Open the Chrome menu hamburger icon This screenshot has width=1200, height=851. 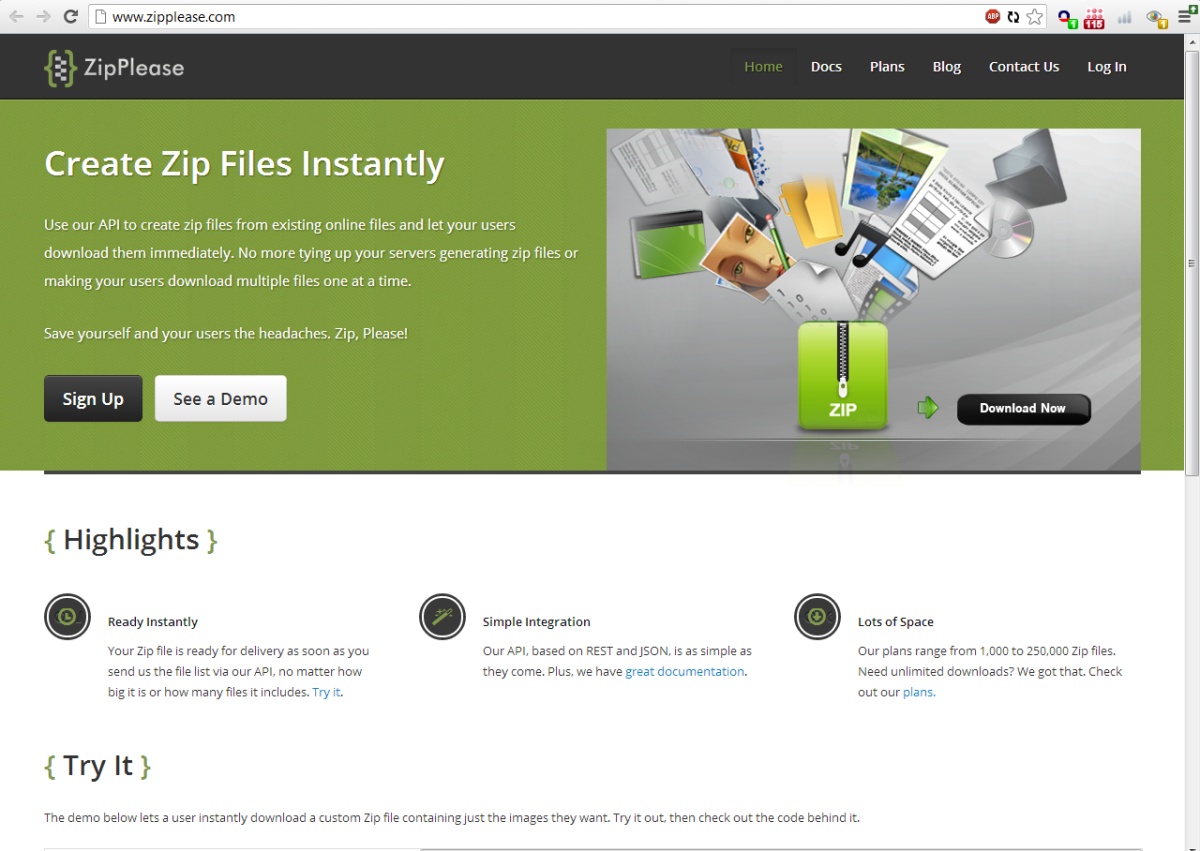(x=1185, y=16)
